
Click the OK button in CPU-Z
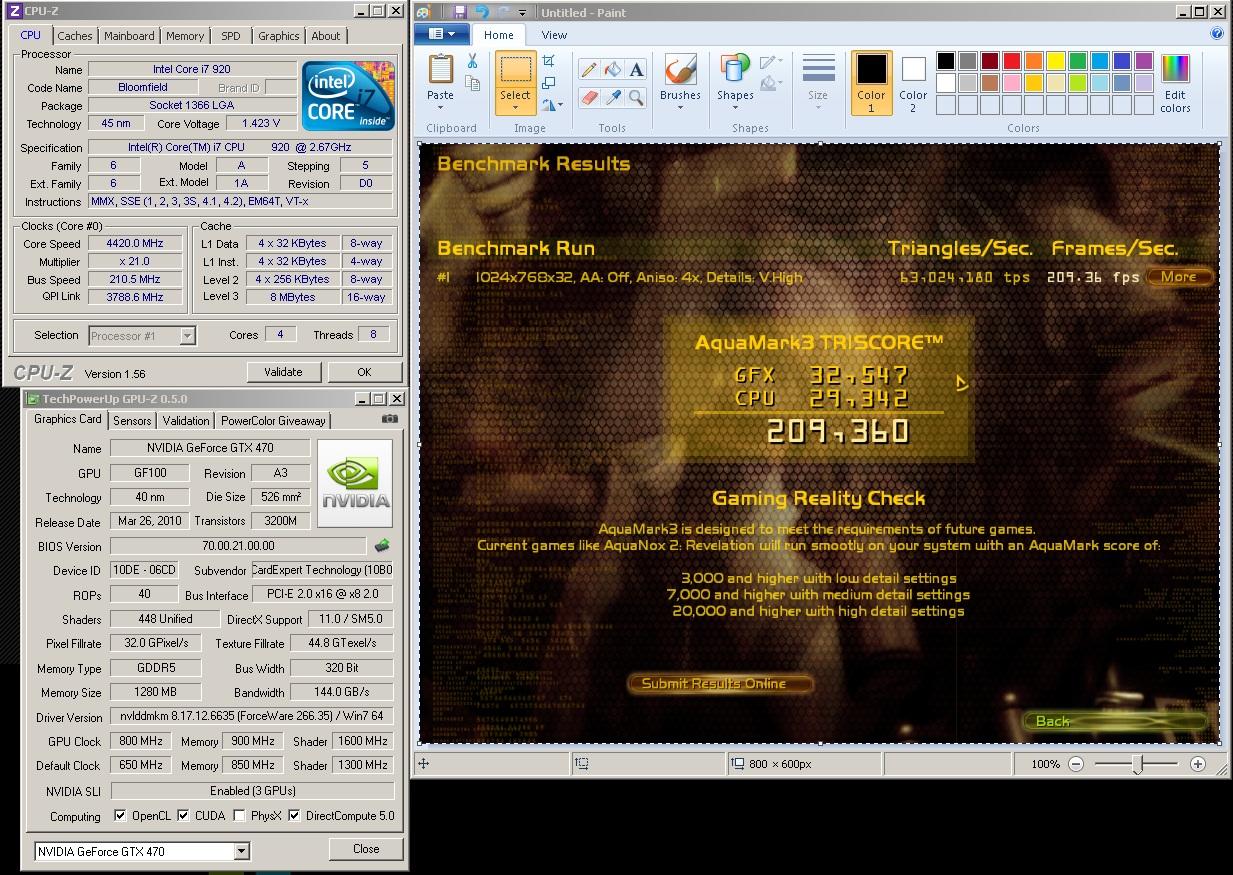pyautogui.click(x=364, y=372)
